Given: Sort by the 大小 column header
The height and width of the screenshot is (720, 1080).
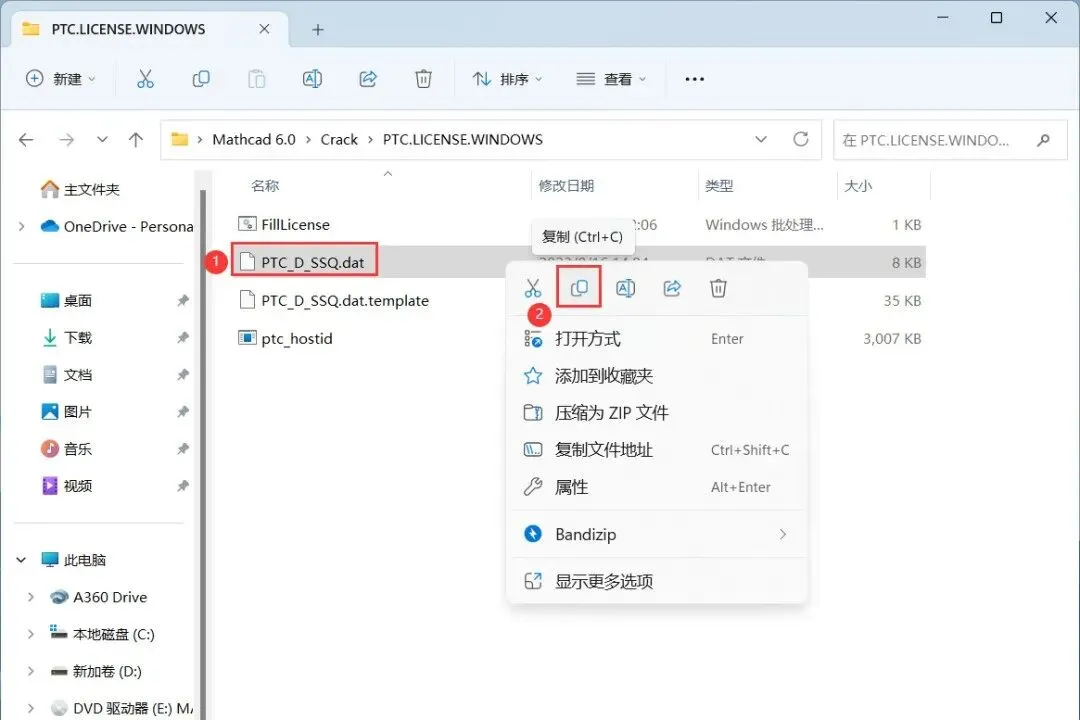Looking at the screenshot, I should [858, 185].
